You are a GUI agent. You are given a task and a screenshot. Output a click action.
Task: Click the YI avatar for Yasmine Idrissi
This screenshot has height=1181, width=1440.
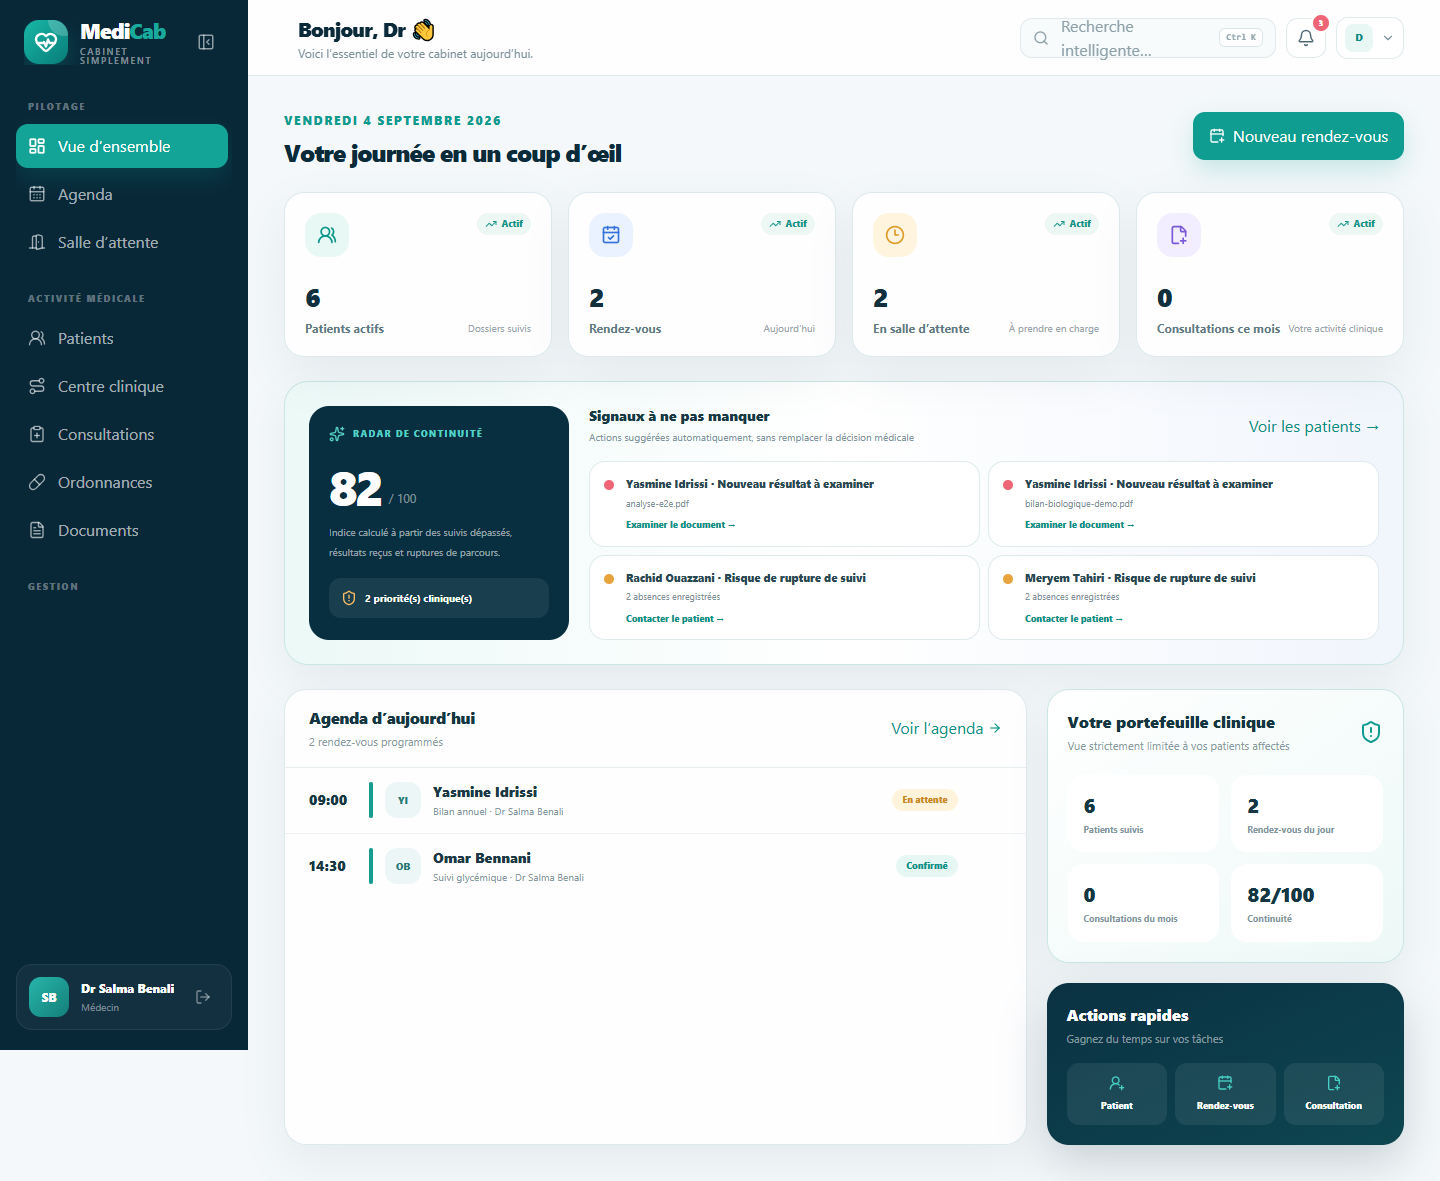point(403,800)
